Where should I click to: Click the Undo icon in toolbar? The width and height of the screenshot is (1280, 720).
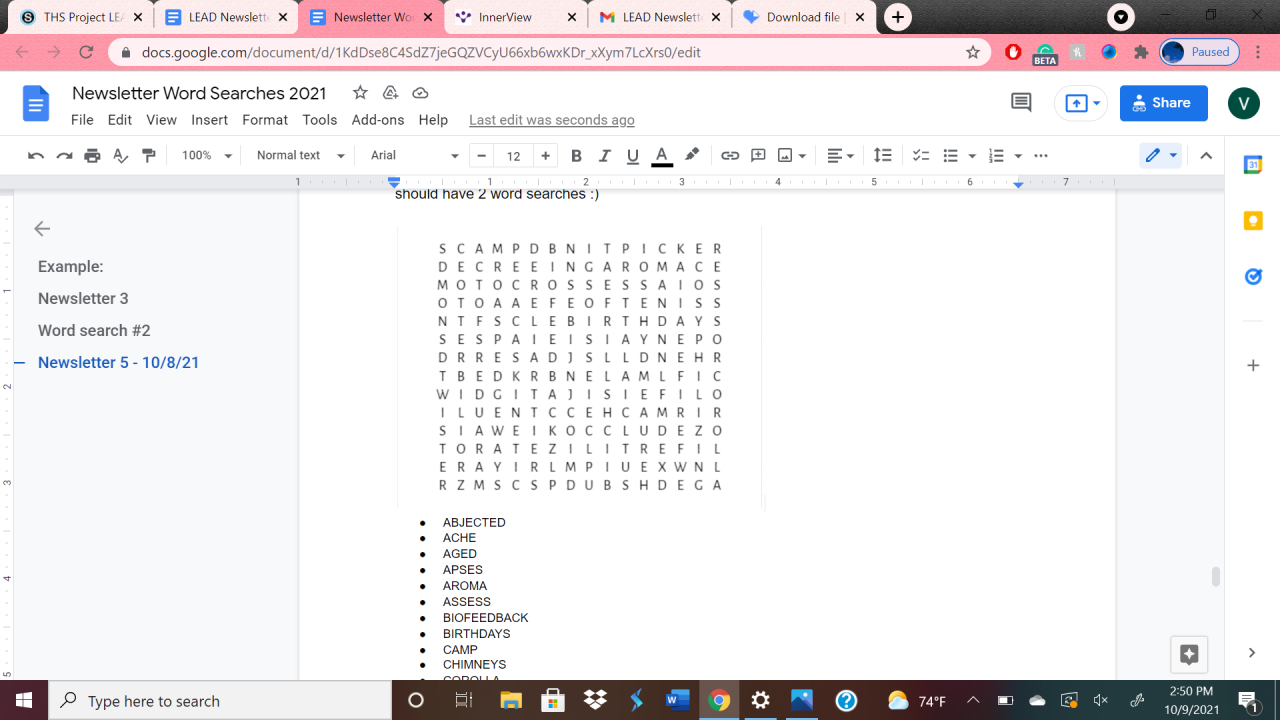(x=36, y=156)
